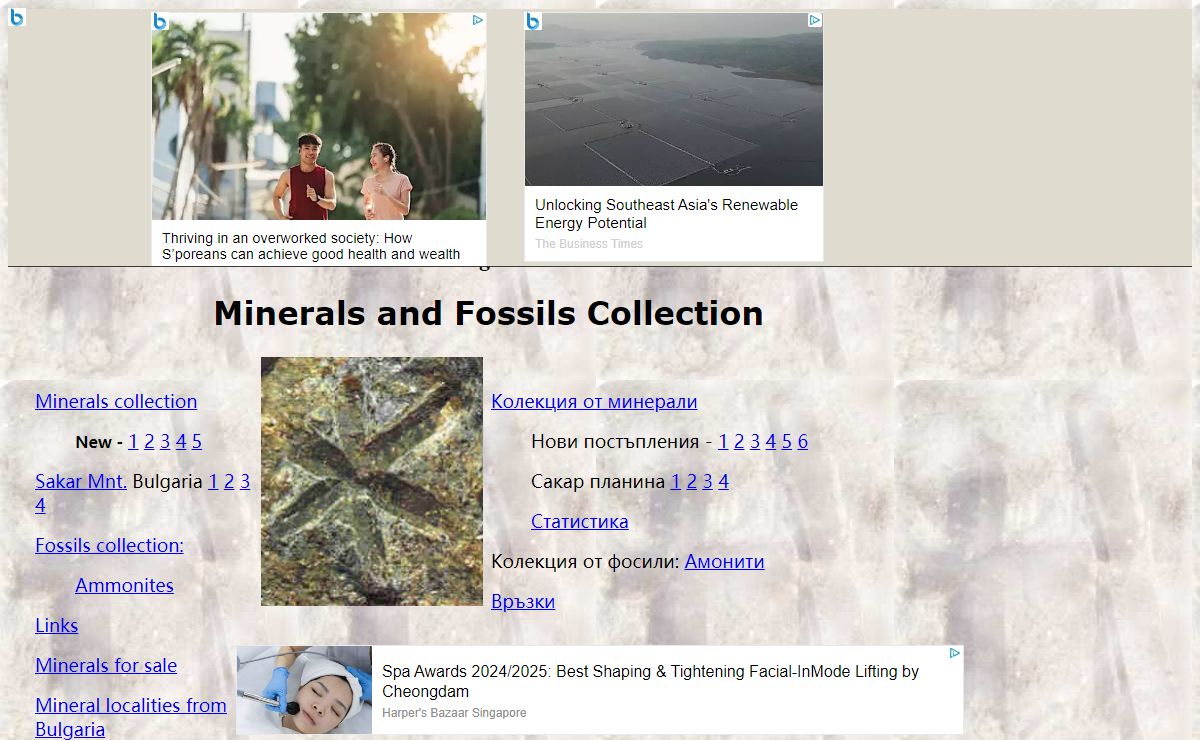Click the Връзки link
Image resolution: width=1200 pixels, height=740 pixels.
pos(523,601)
